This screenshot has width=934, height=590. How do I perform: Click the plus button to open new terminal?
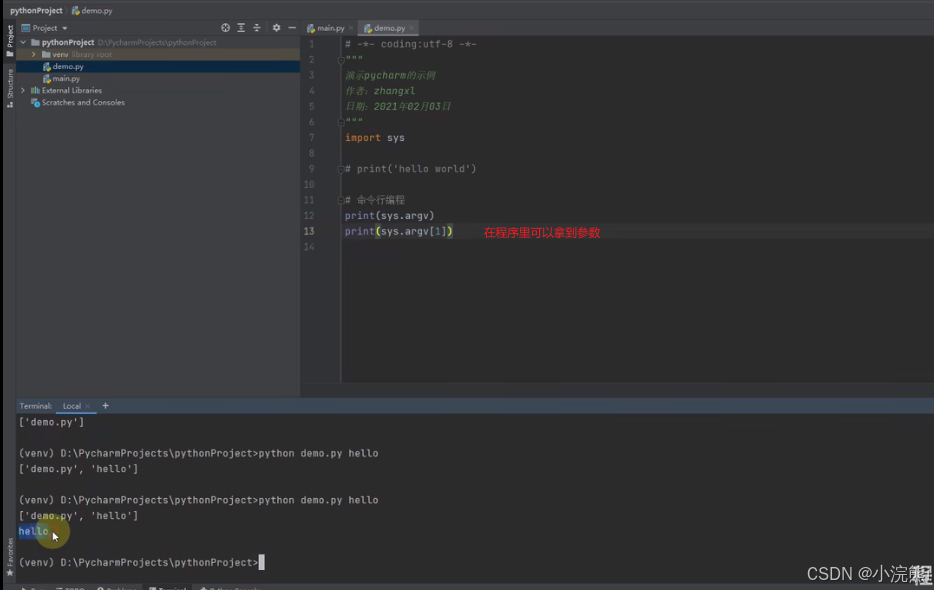[x=105, y=406]
